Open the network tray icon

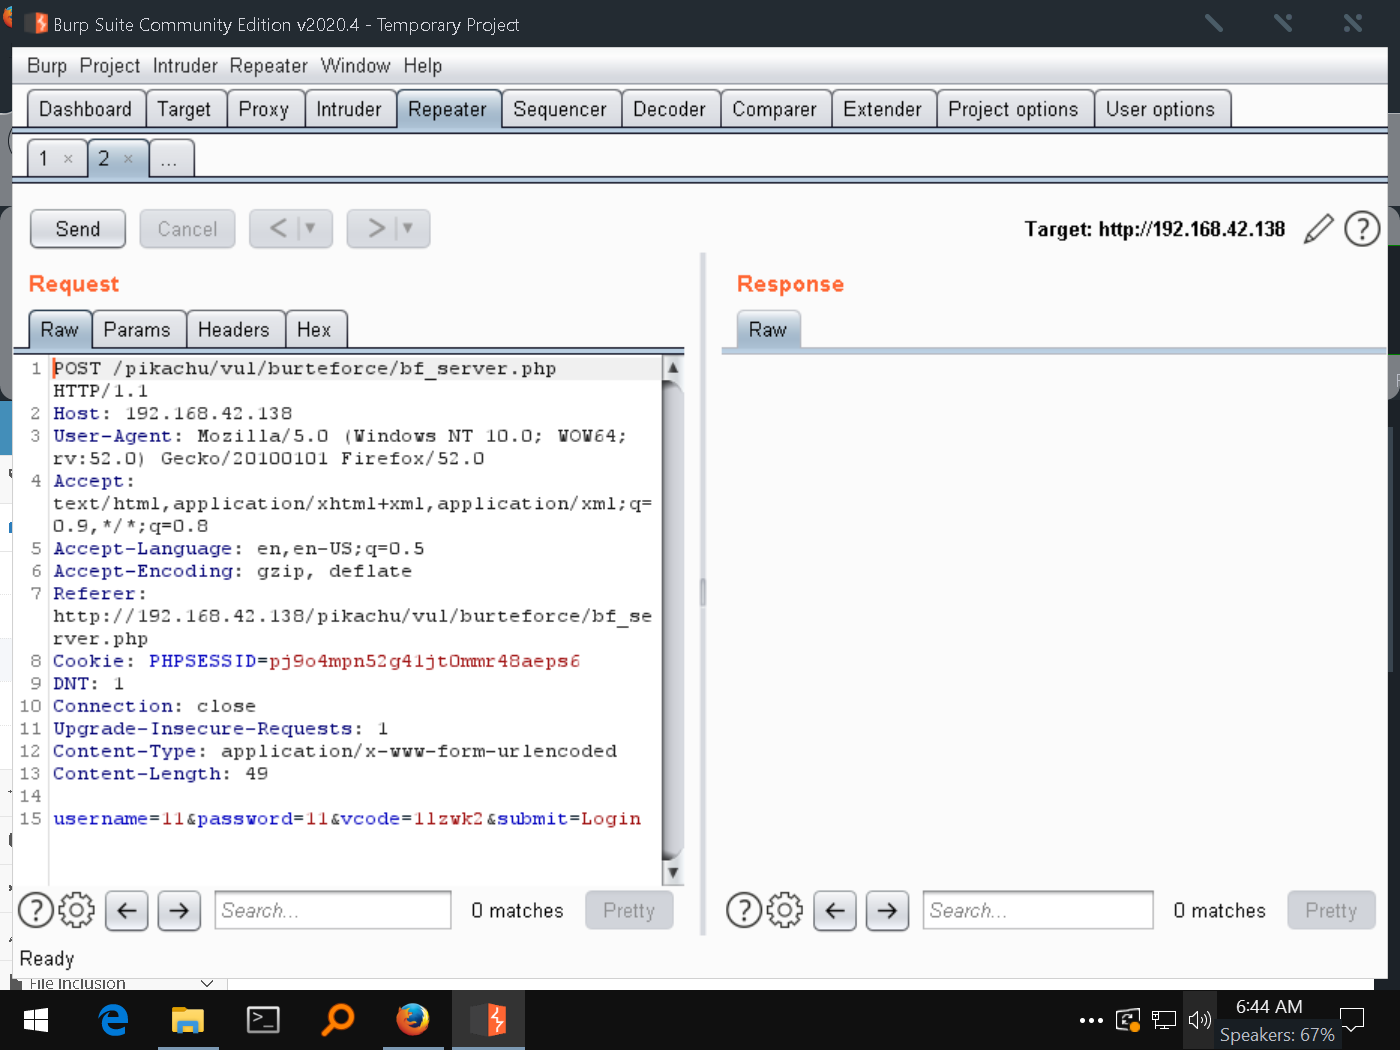pos(1163,1020)
